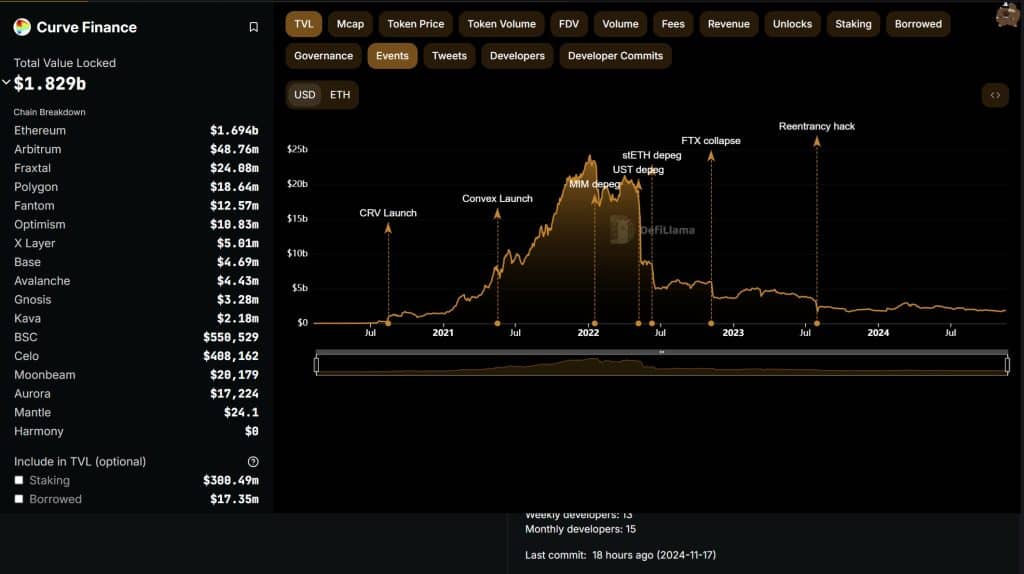This screenshot has height=574, width=1024.
Task: Toggle the Mcap chart metric
Action: (350, 24)
